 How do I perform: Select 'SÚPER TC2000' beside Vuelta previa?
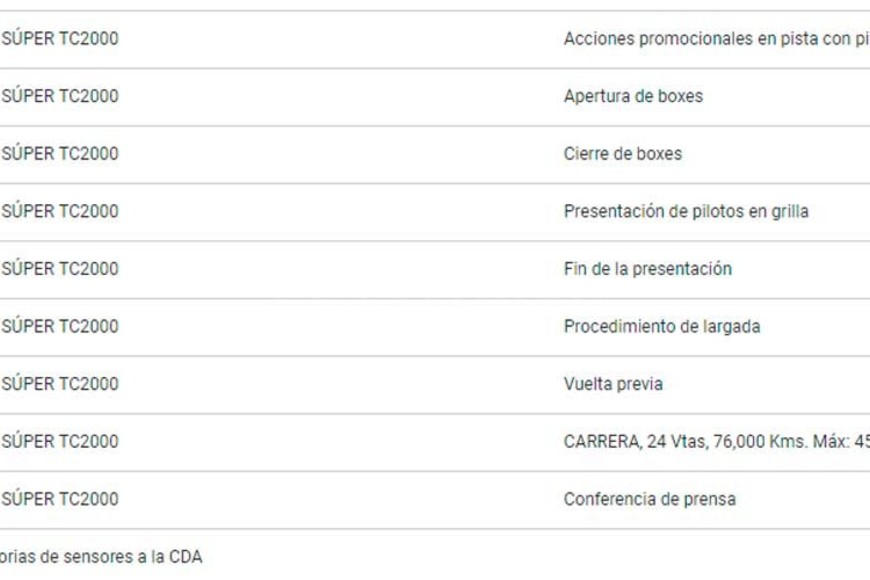pos(60,384)
